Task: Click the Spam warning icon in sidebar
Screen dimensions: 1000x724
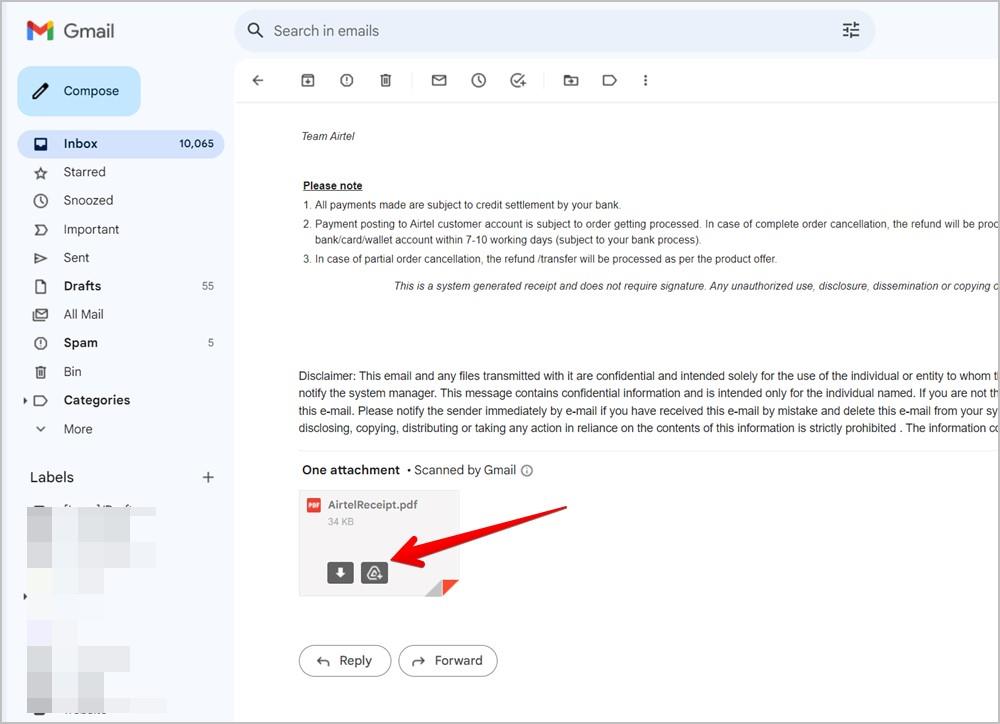Action: pos(40,343)
